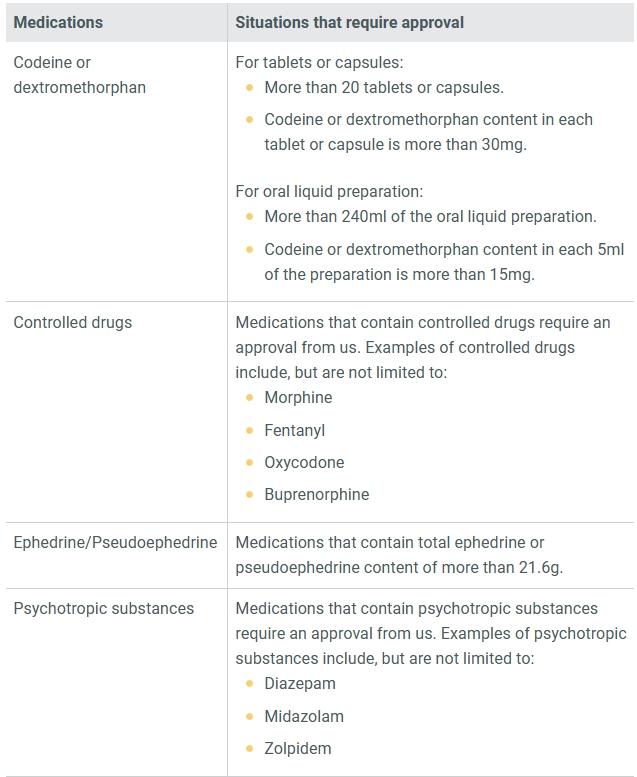Click the Psychotropic substances row label
The image size is (637, 777).
[104, 609]
